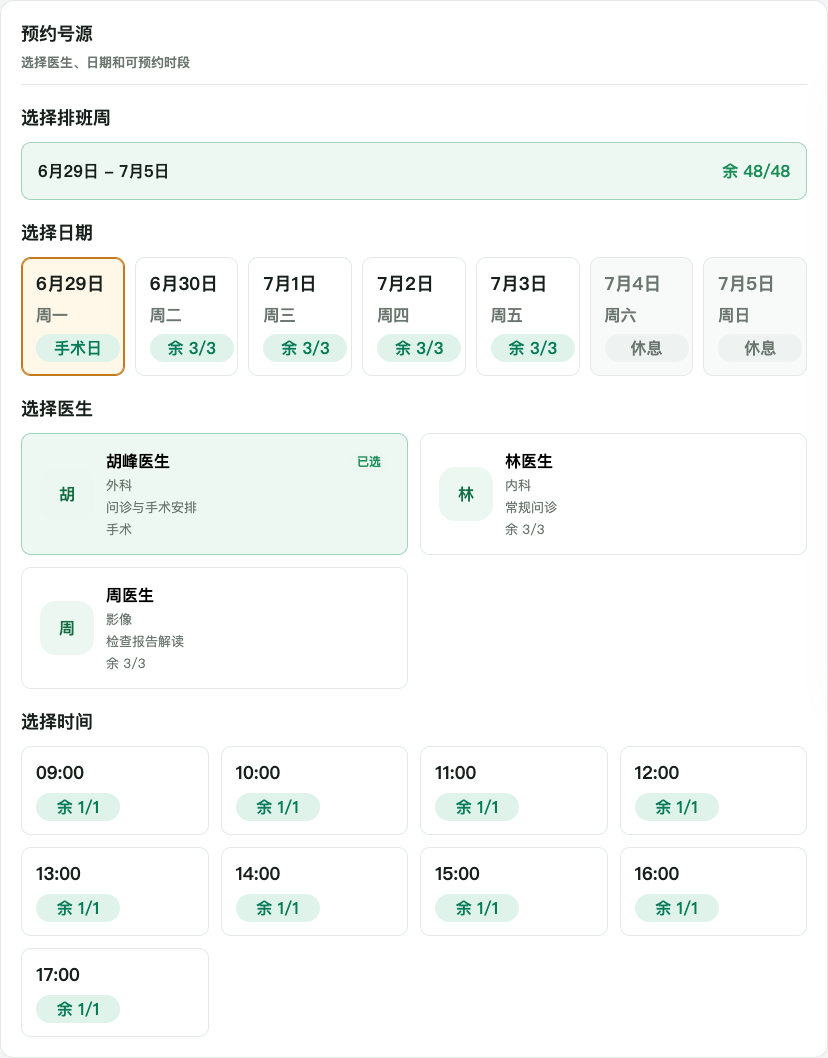The height and width of the screenshot is (1058, 828).
Task: Pick the 7月1日 周三 date card
Action: click(x=300, y=316)
